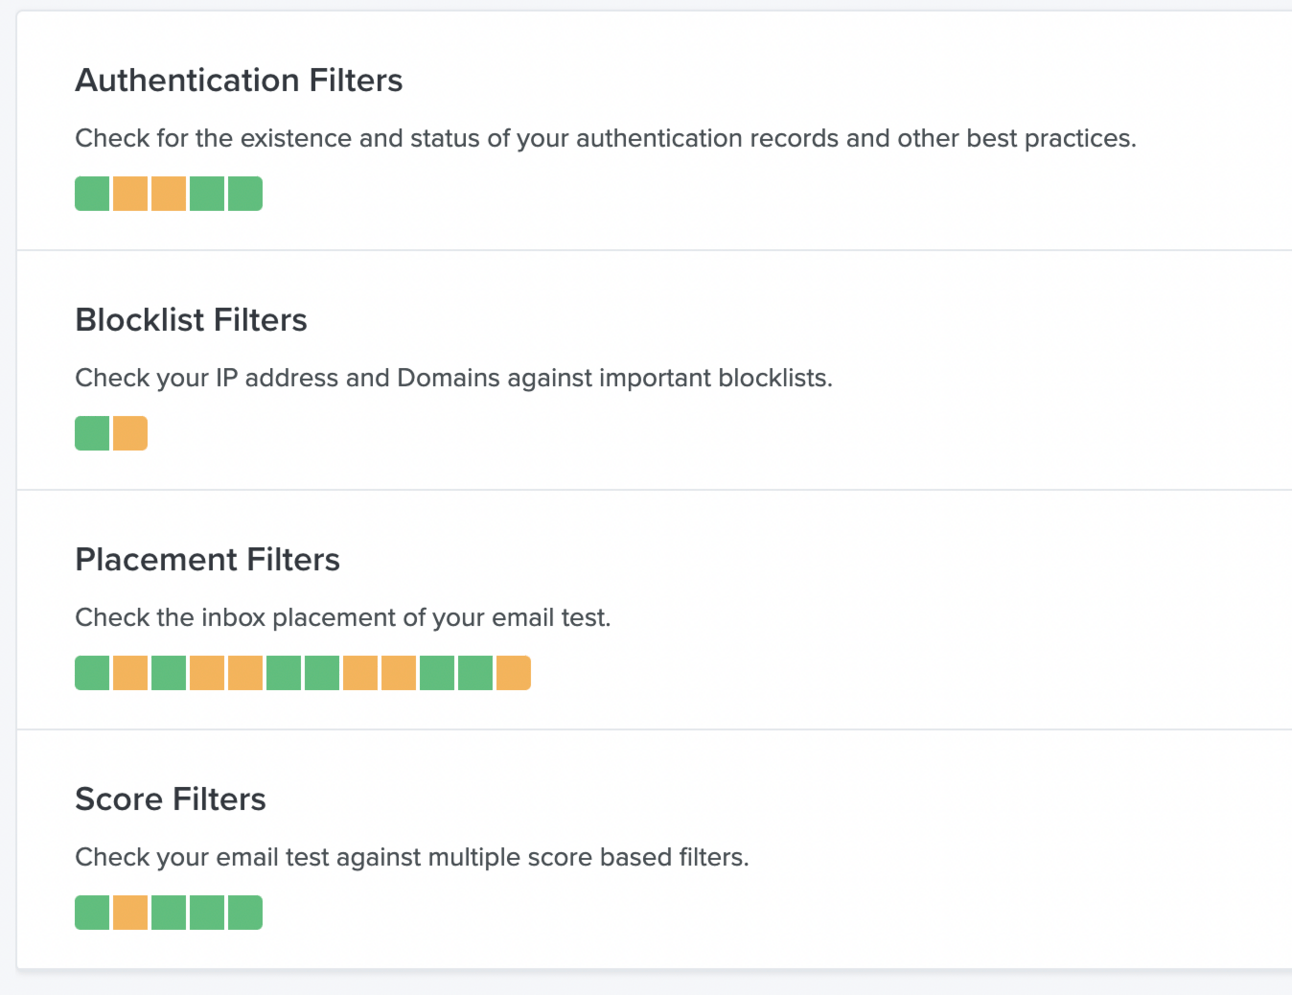Click the Blocklist Filters description text
1292x995 pixels.
pos(453,378)
